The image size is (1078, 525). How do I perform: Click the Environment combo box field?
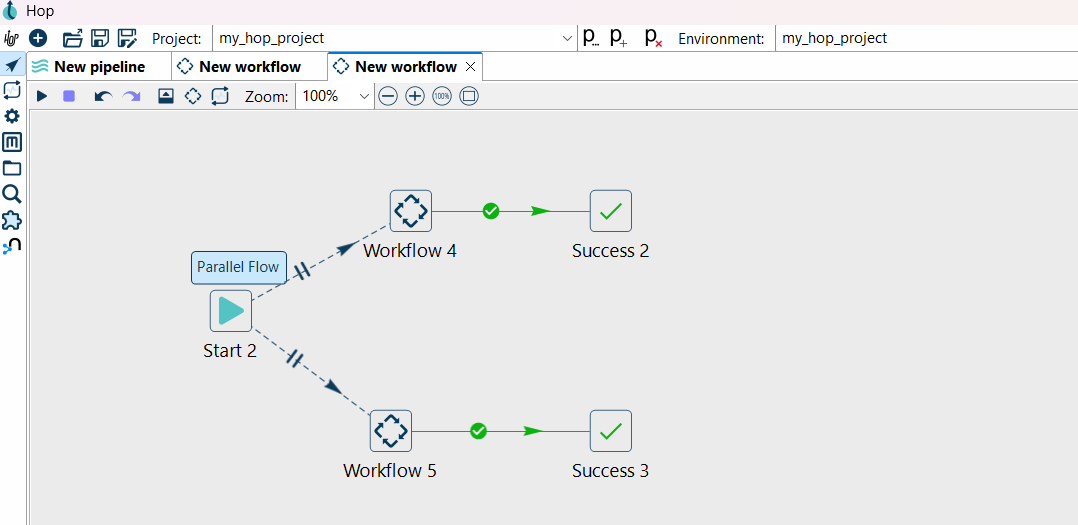click(x=925, y=38)
